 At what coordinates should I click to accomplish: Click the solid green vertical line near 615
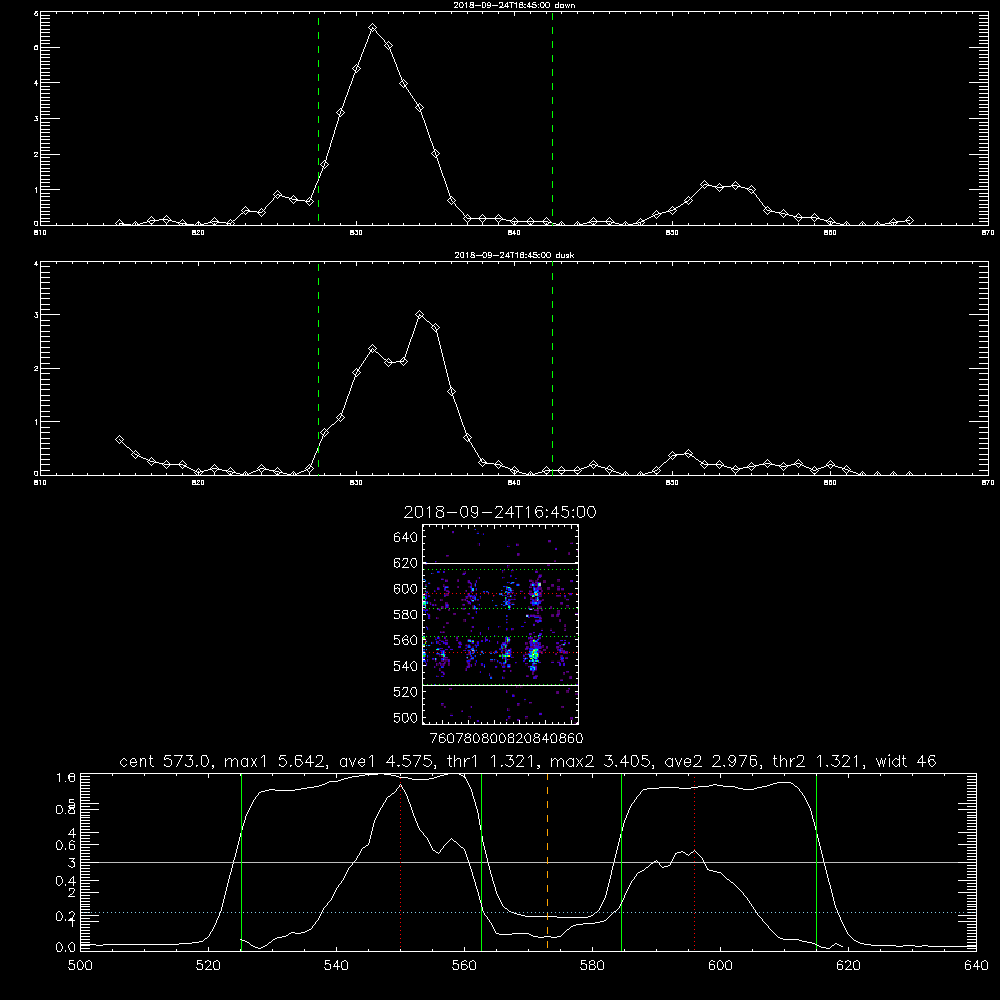click(x=816, y=861)
